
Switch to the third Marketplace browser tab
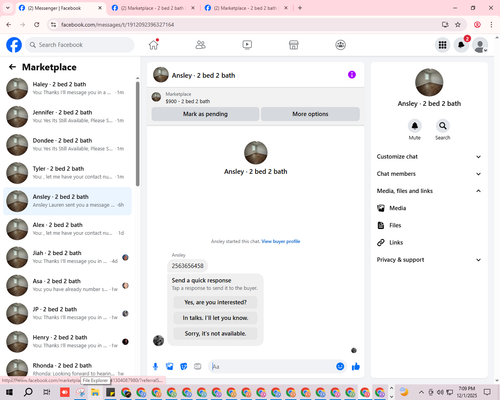[x=247, y=8]
